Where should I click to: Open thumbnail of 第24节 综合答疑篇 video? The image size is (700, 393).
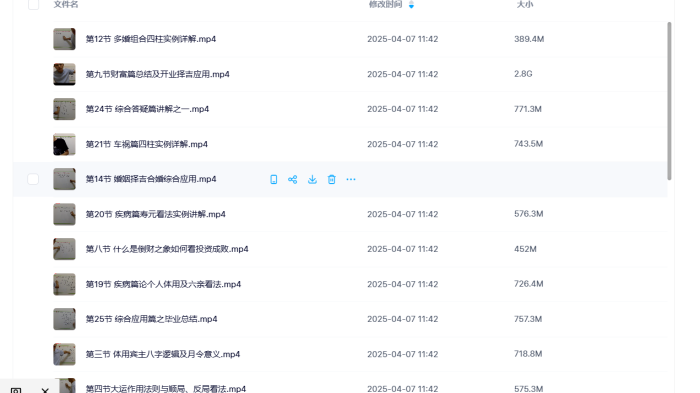pos(64,109)
